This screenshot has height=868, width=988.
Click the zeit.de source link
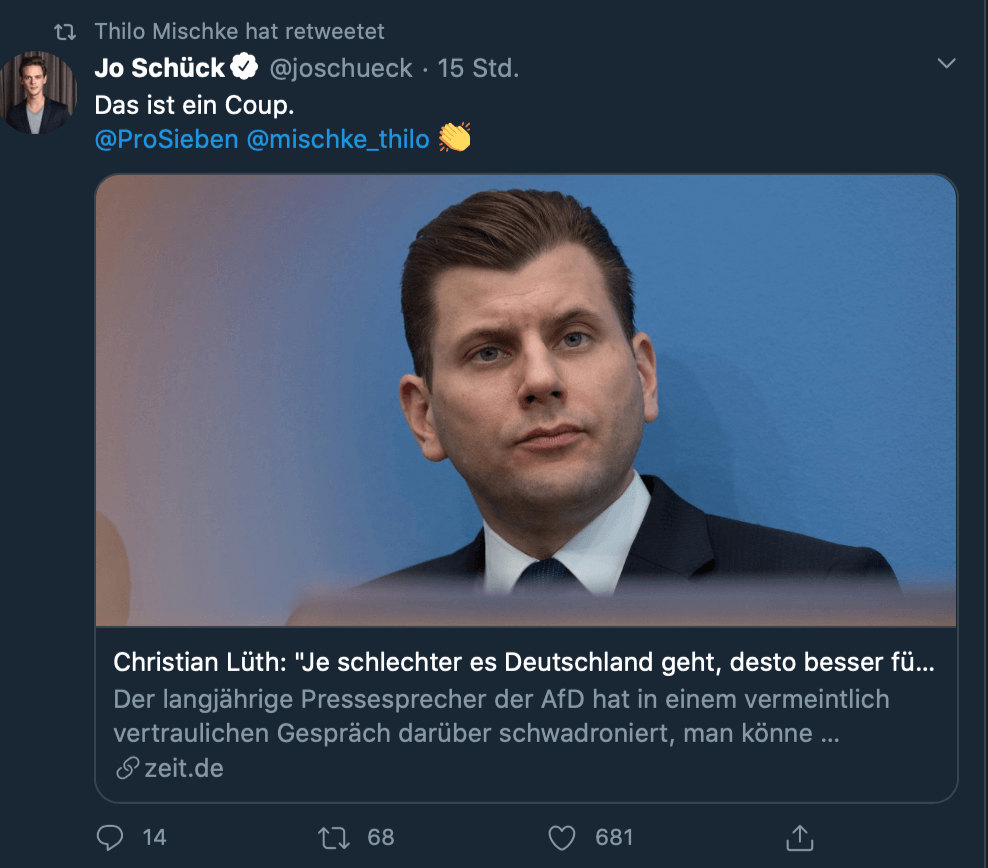(182, 768)
